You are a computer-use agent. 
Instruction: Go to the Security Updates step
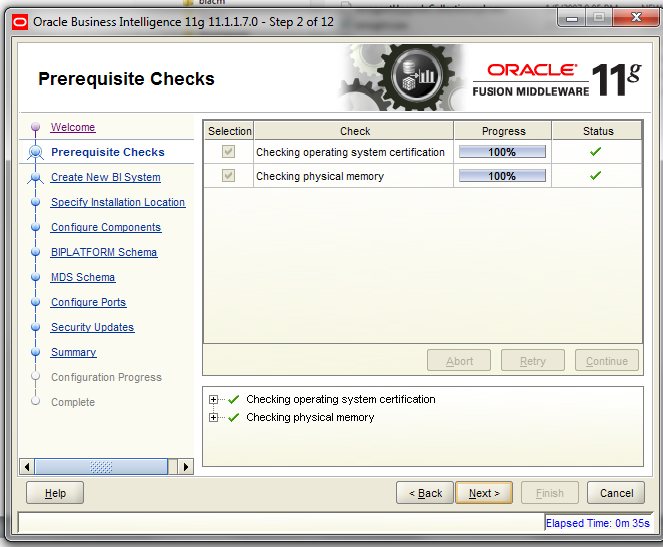pos(92,327)
